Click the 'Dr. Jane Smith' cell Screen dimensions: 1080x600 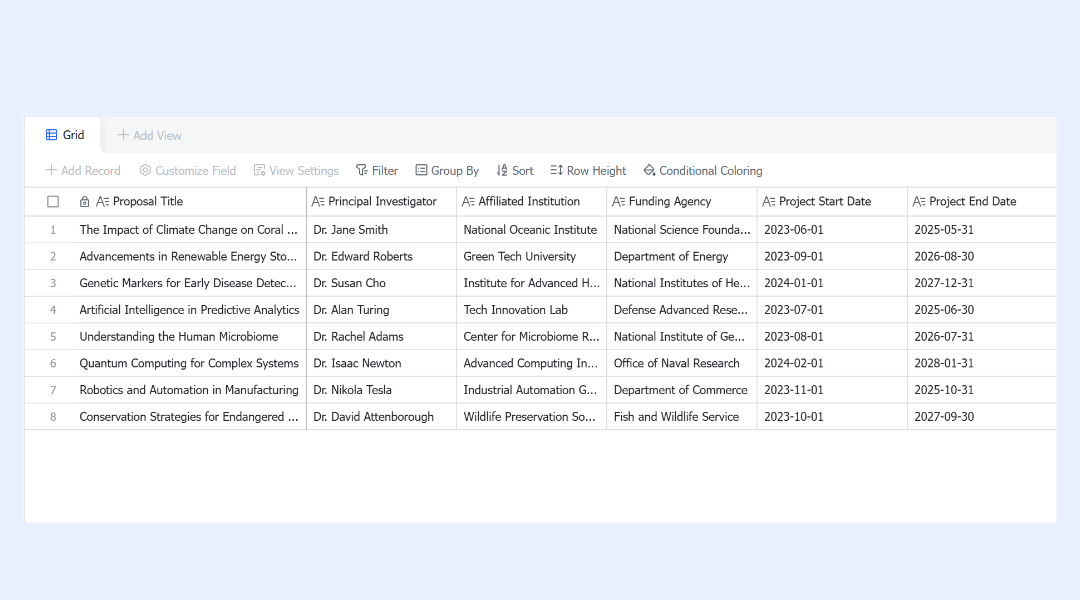(x=382, y=230)
